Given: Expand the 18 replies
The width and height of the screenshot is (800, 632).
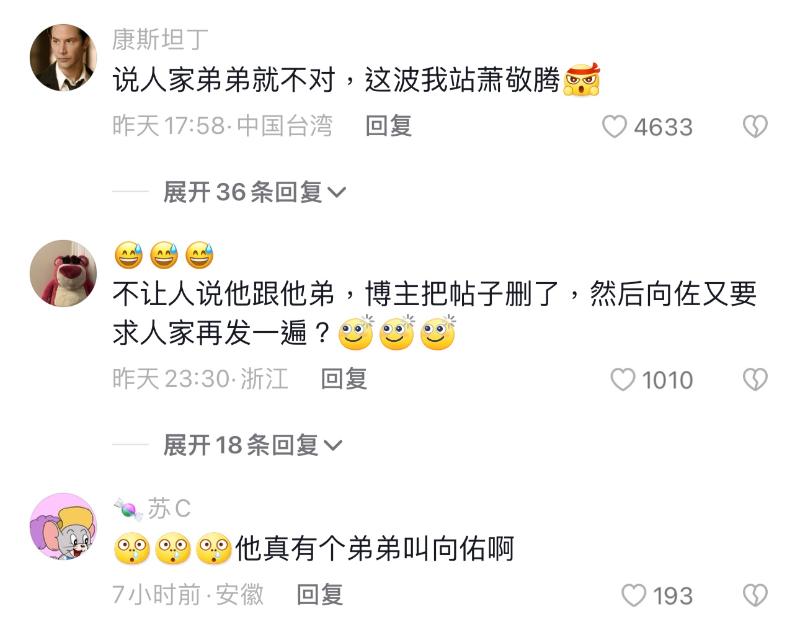Looking at the screenshot, I should click(x=253, y=445).
